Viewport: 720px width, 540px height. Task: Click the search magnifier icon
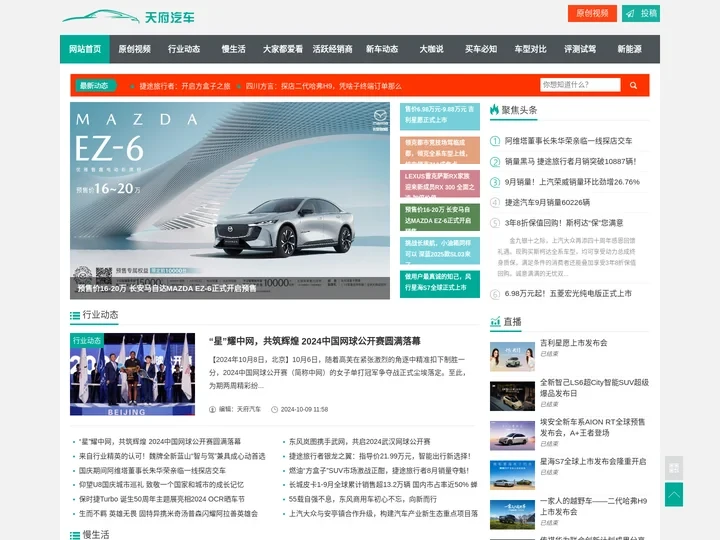tap(633, 85)
